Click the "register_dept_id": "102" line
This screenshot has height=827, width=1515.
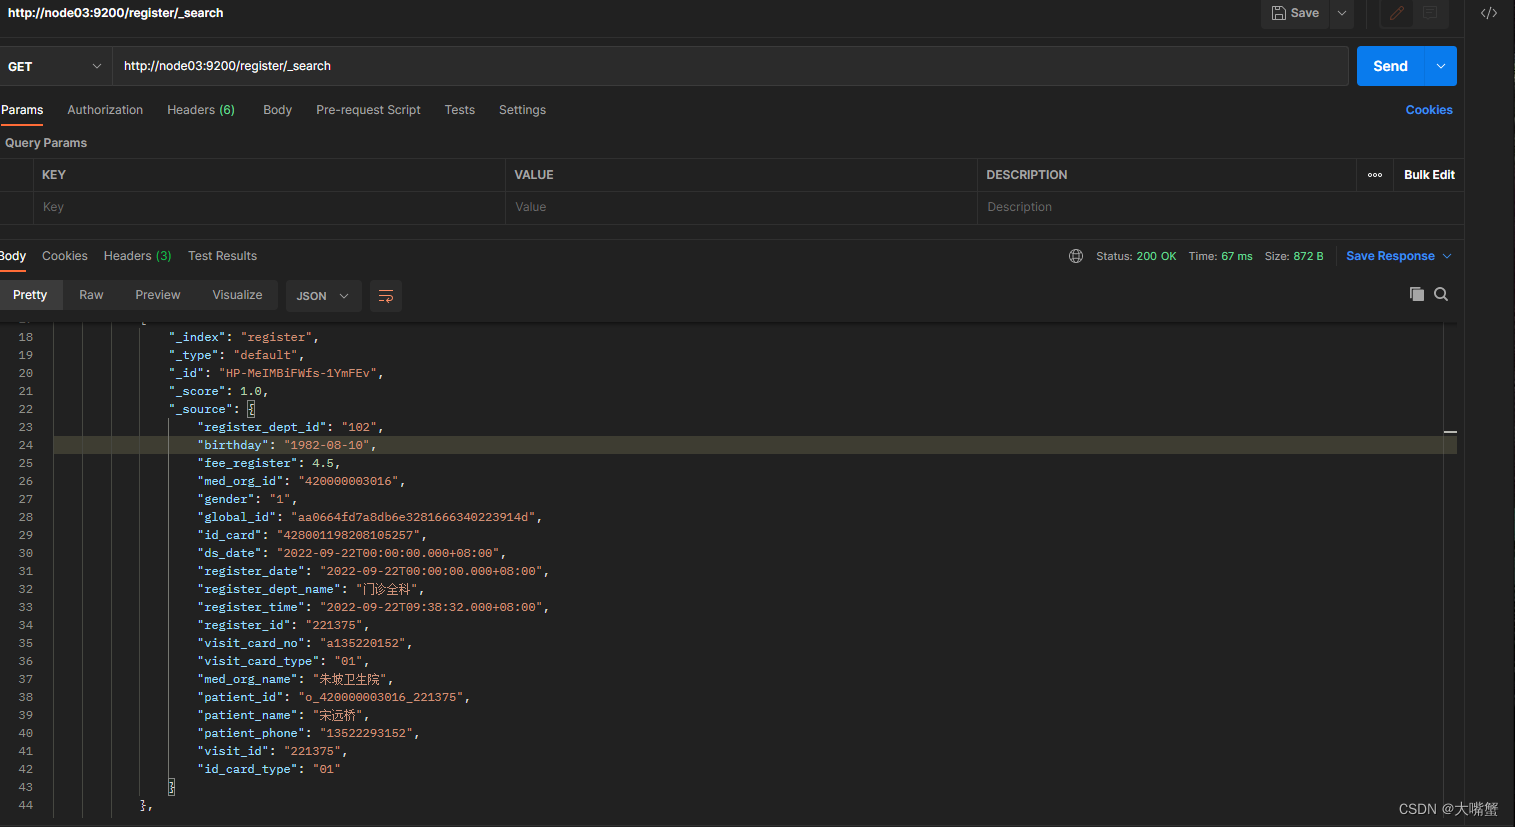click(x=290, y=427)
